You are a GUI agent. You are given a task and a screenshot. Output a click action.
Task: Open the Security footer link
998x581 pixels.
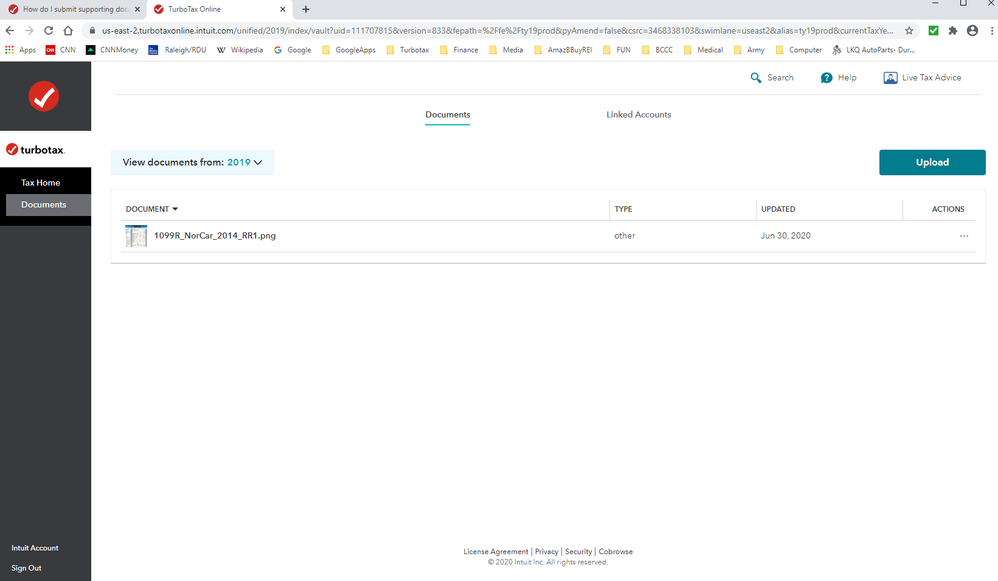pyautogui.click(x=579, y=552)
